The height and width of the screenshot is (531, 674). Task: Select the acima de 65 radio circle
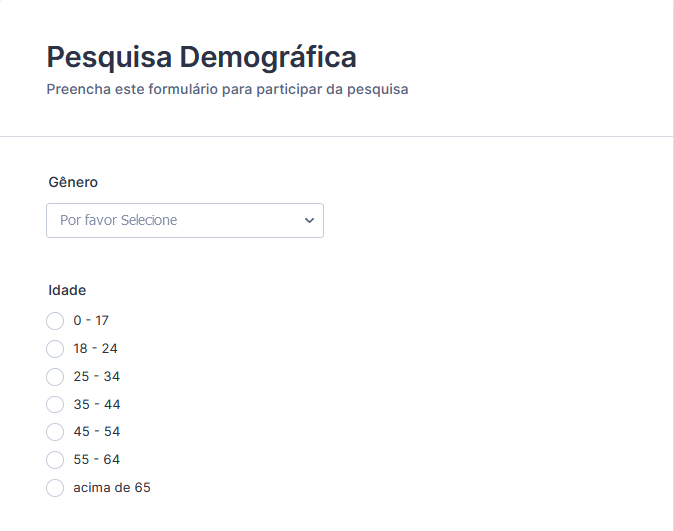click(x=55, y=488)
